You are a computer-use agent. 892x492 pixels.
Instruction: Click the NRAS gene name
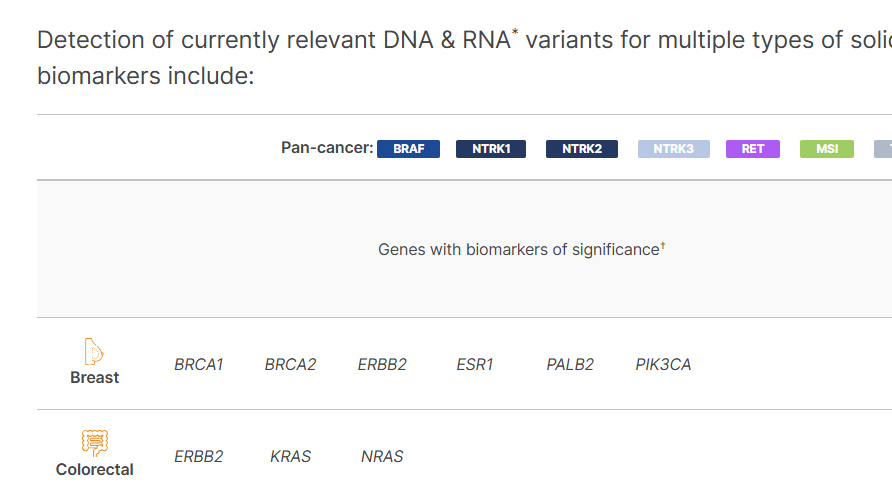(x=382, y=457)
